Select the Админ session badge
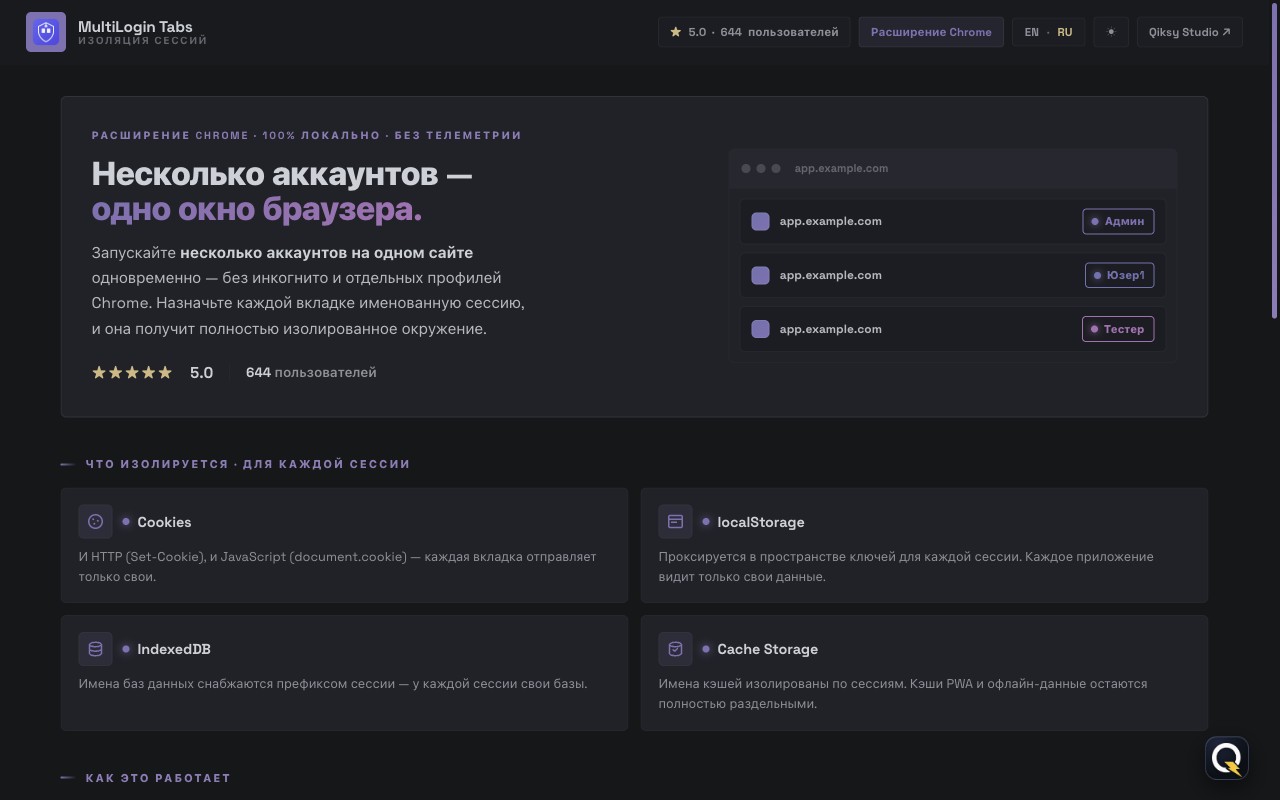 [1118, 221]
